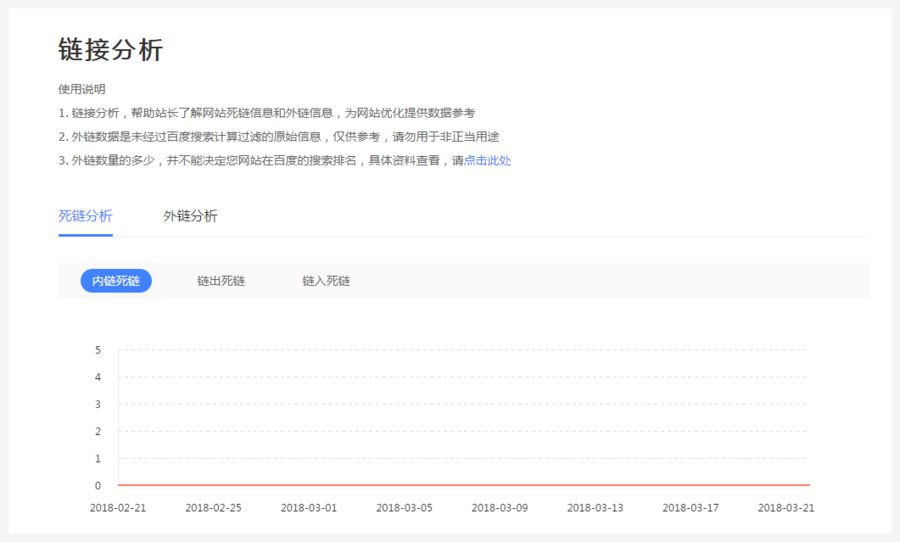Click the y-axis value 0 label

[x=98, y=486]
